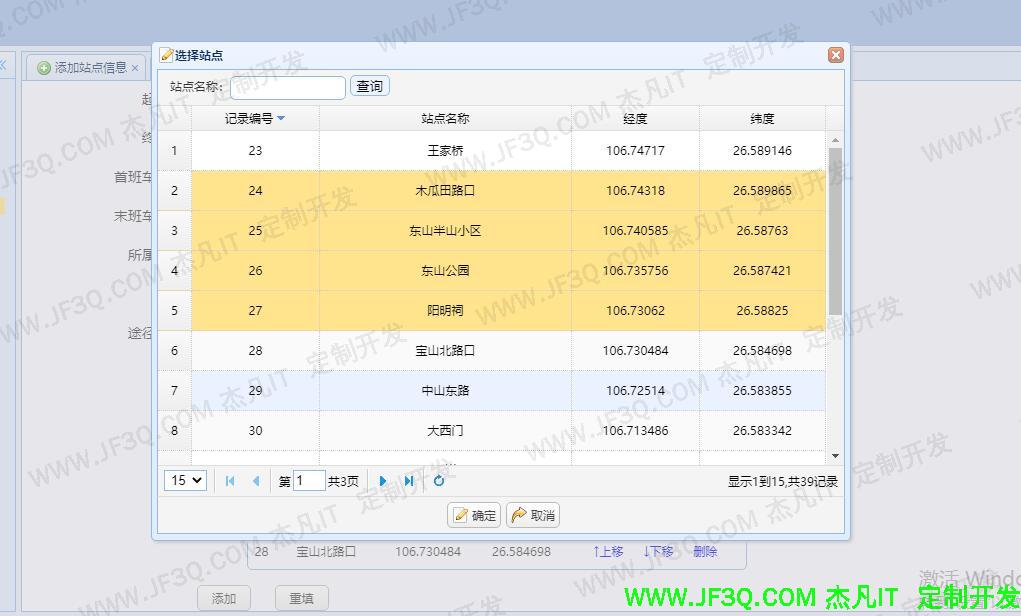Jump to the last page using the skip-forward icon

[409, 481]
